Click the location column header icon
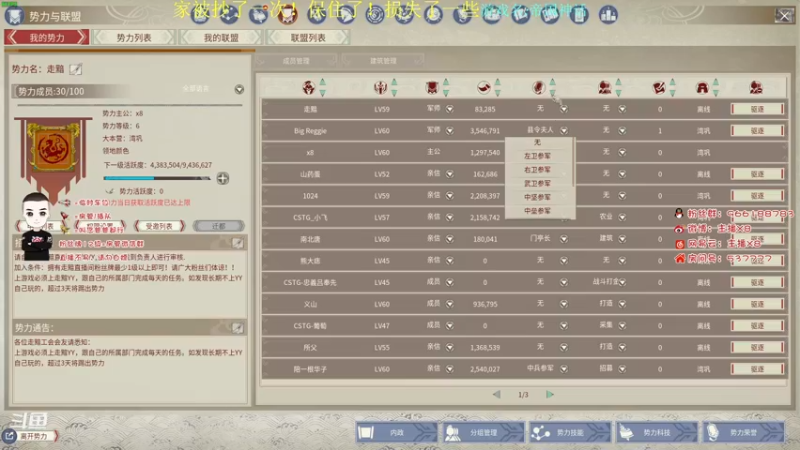 [x=703, y=88]
